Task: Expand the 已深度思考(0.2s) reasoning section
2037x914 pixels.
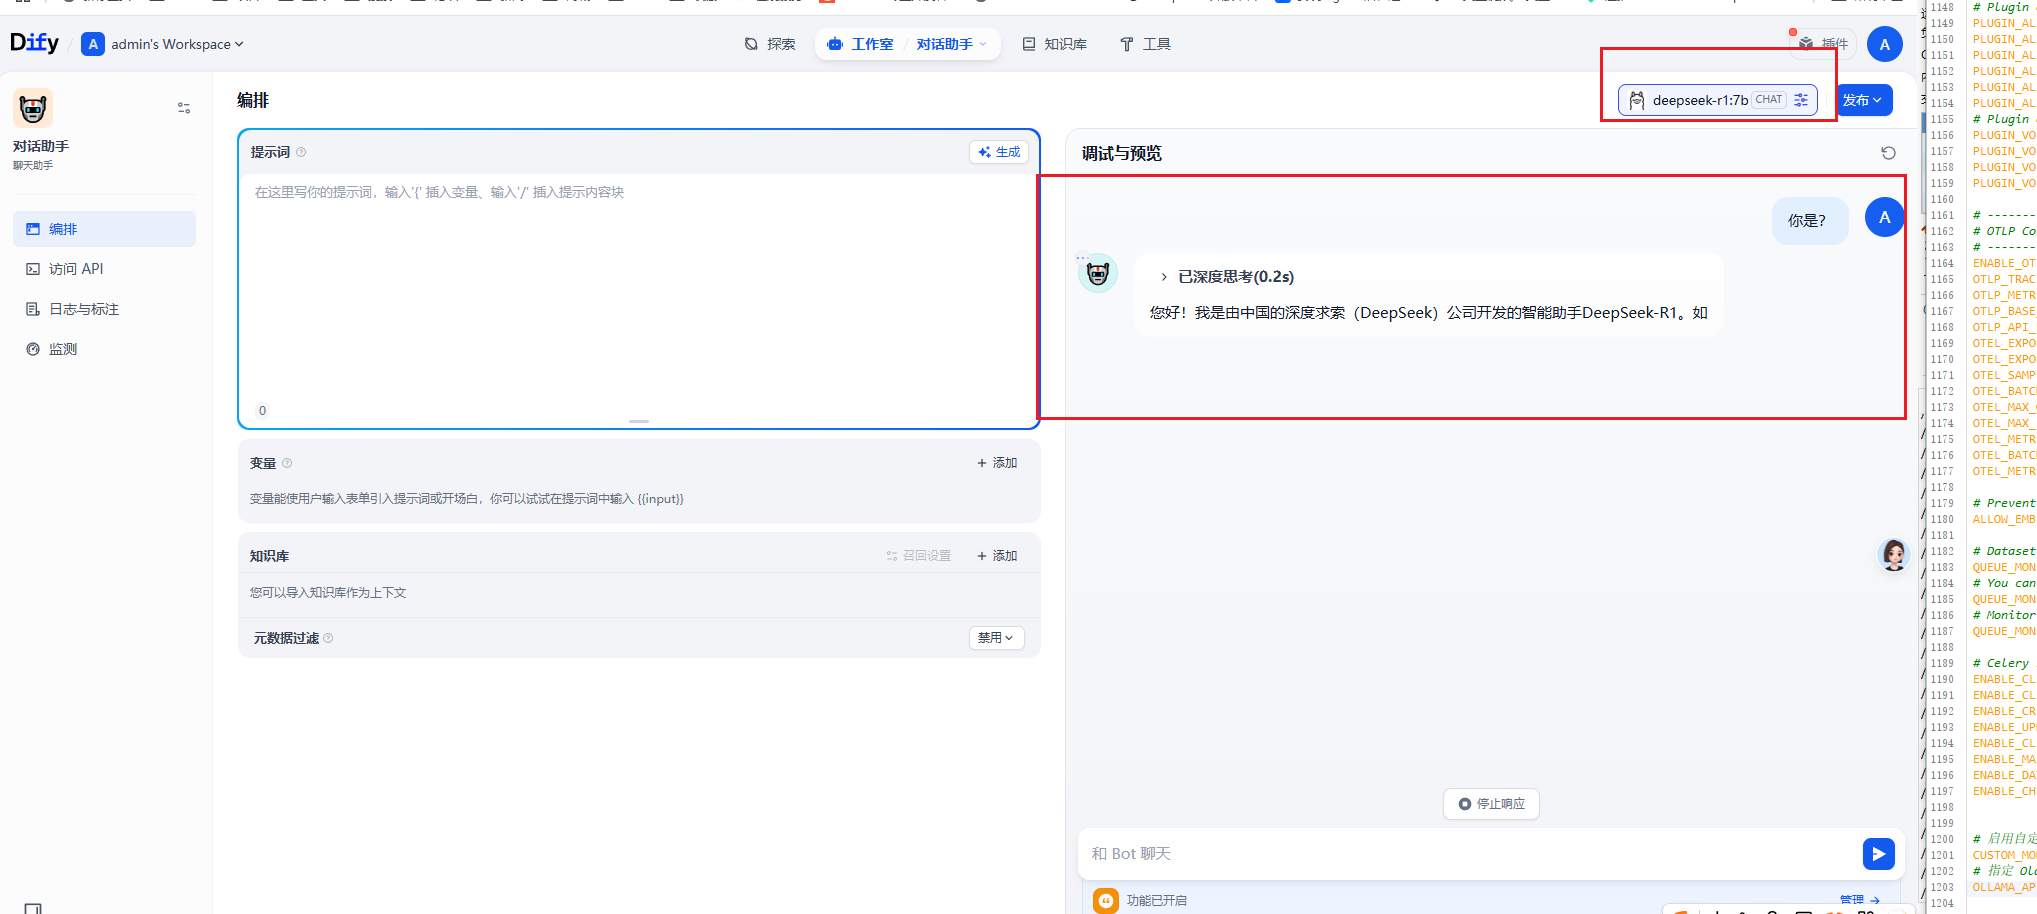Action: tap(1231, 276)
